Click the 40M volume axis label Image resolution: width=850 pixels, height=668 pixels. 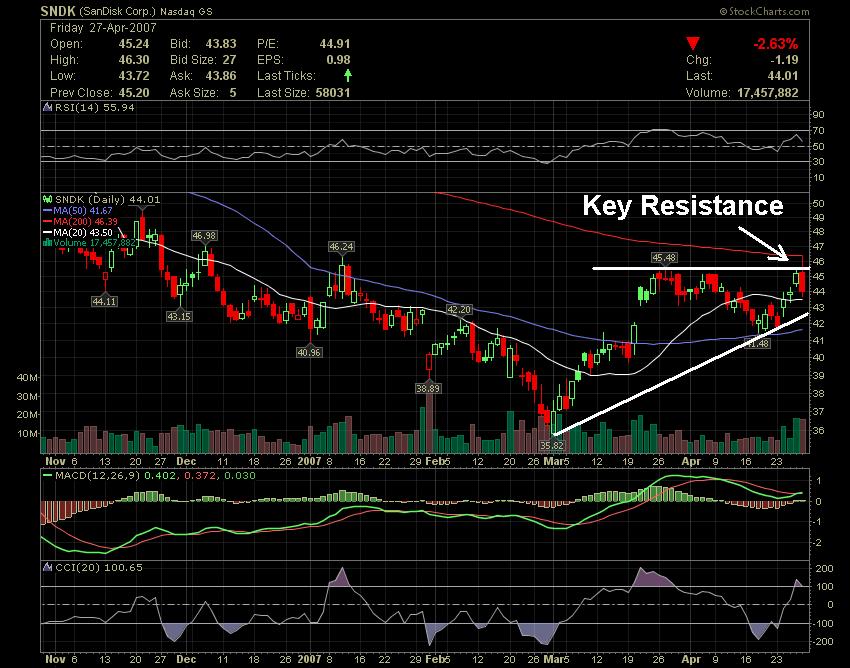pyautogui.click(x=28, y=377)
